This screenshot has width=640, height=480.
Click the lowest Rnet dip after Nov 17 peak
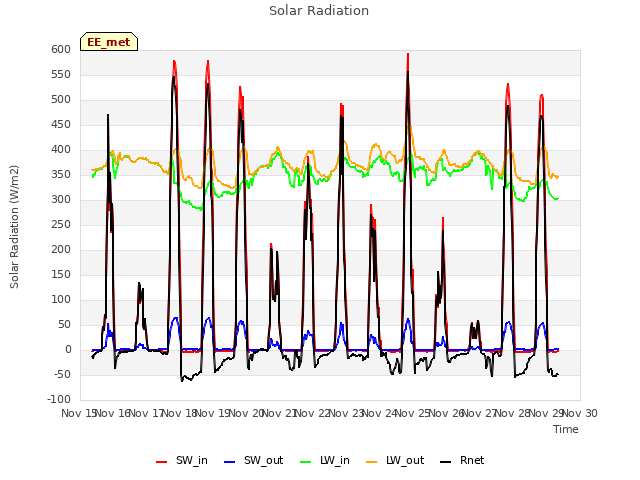tap(182, 381)
